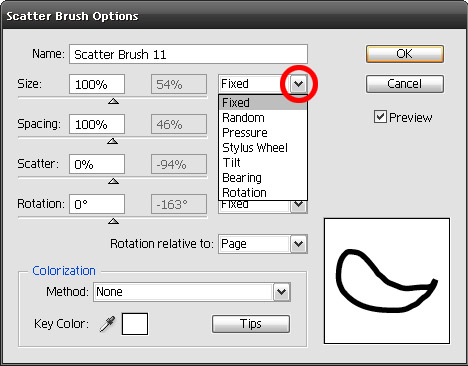Image resolution: width=468 pixels, height=366 pixels.
Task: Expand the Rotation method dropdown arrow
Action: coord(298,206)
